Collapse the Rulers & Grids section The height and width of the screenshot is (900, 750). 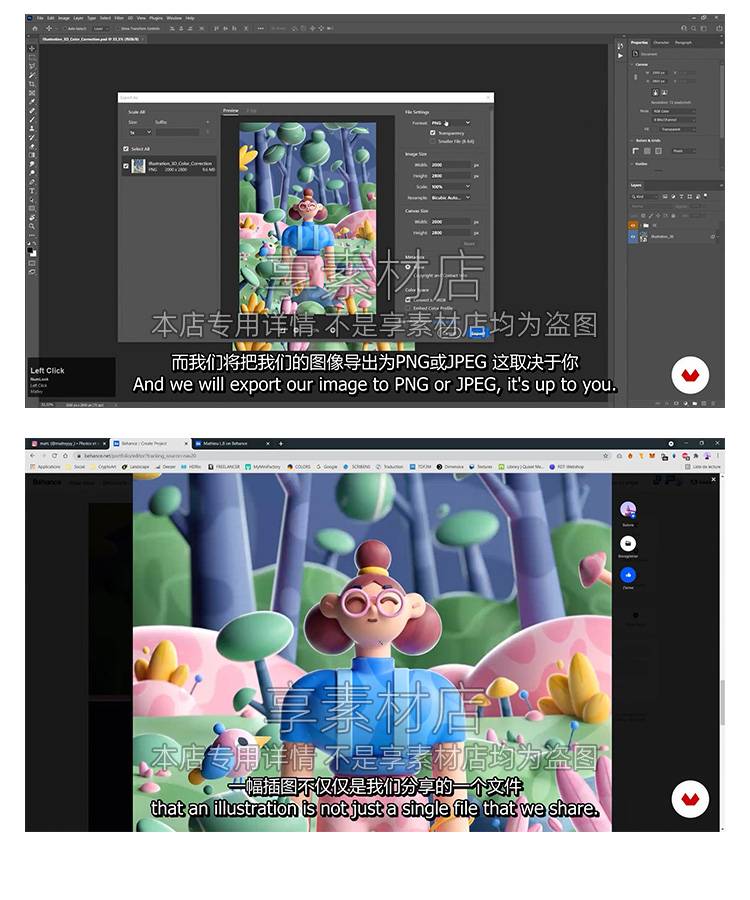pos(634,140)
